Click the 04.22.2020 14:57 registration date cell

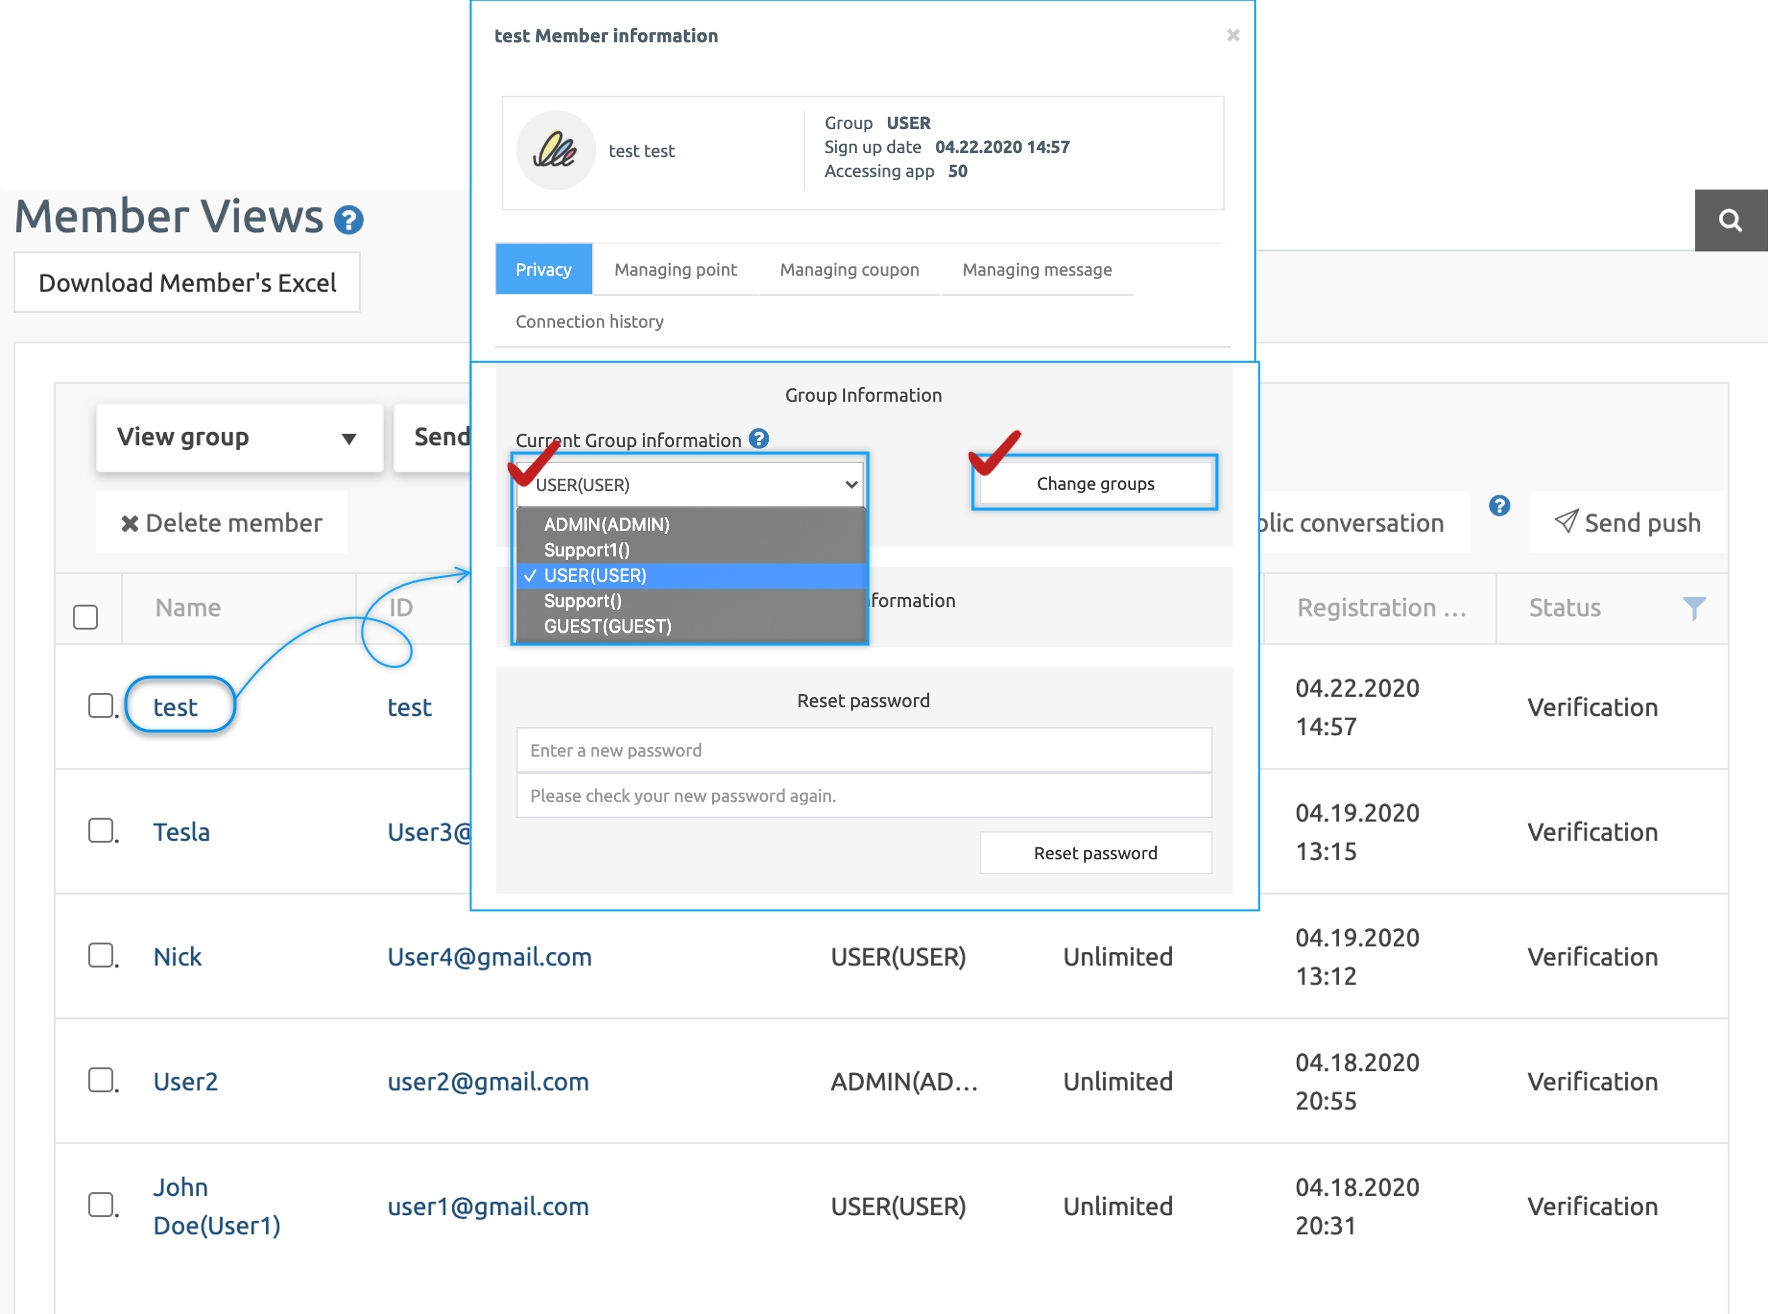coord(1357,707)
